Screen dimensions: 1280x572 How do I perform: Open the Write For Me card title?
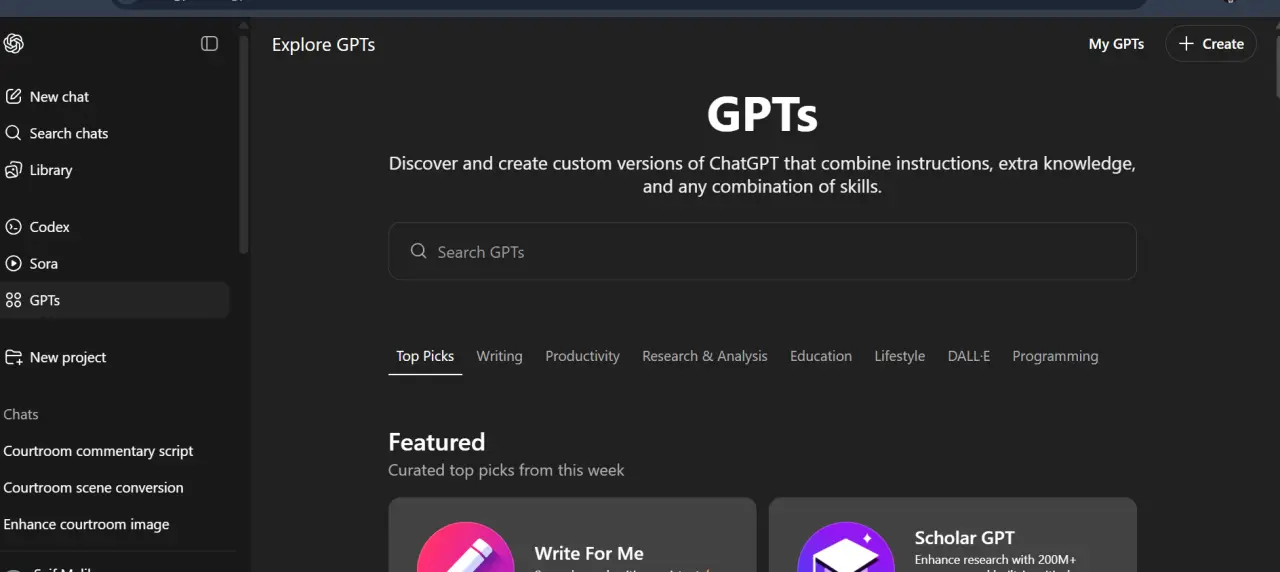[589, 553]
